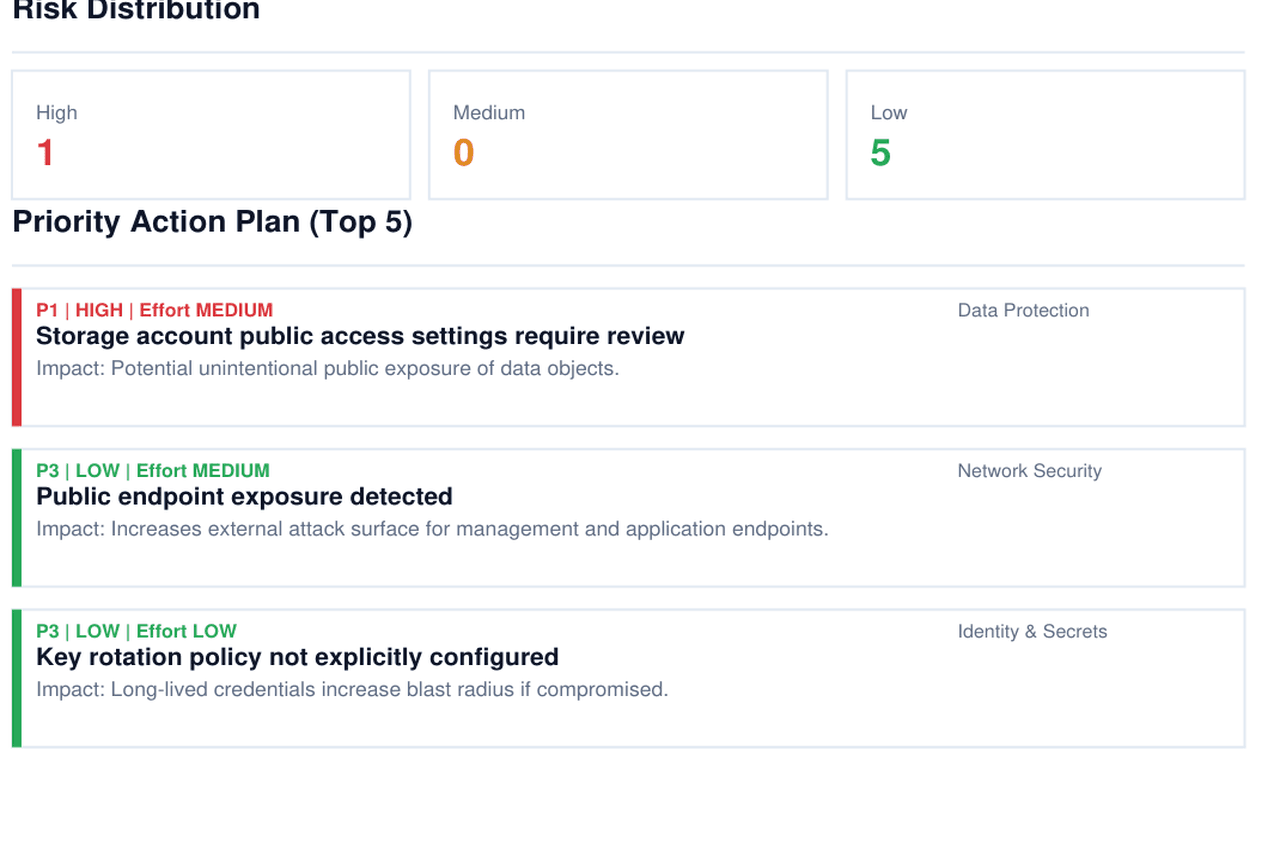The image size is (1280, 860).
Task: Click the orange Medium count number 0
Action: point(462,154)
